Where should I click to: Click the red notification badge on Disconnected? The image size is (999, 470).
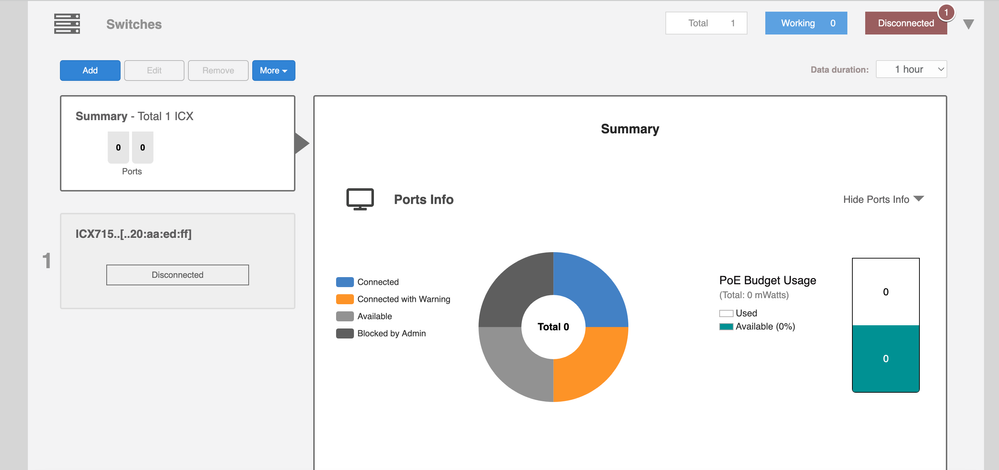click(x=946, y=13)
